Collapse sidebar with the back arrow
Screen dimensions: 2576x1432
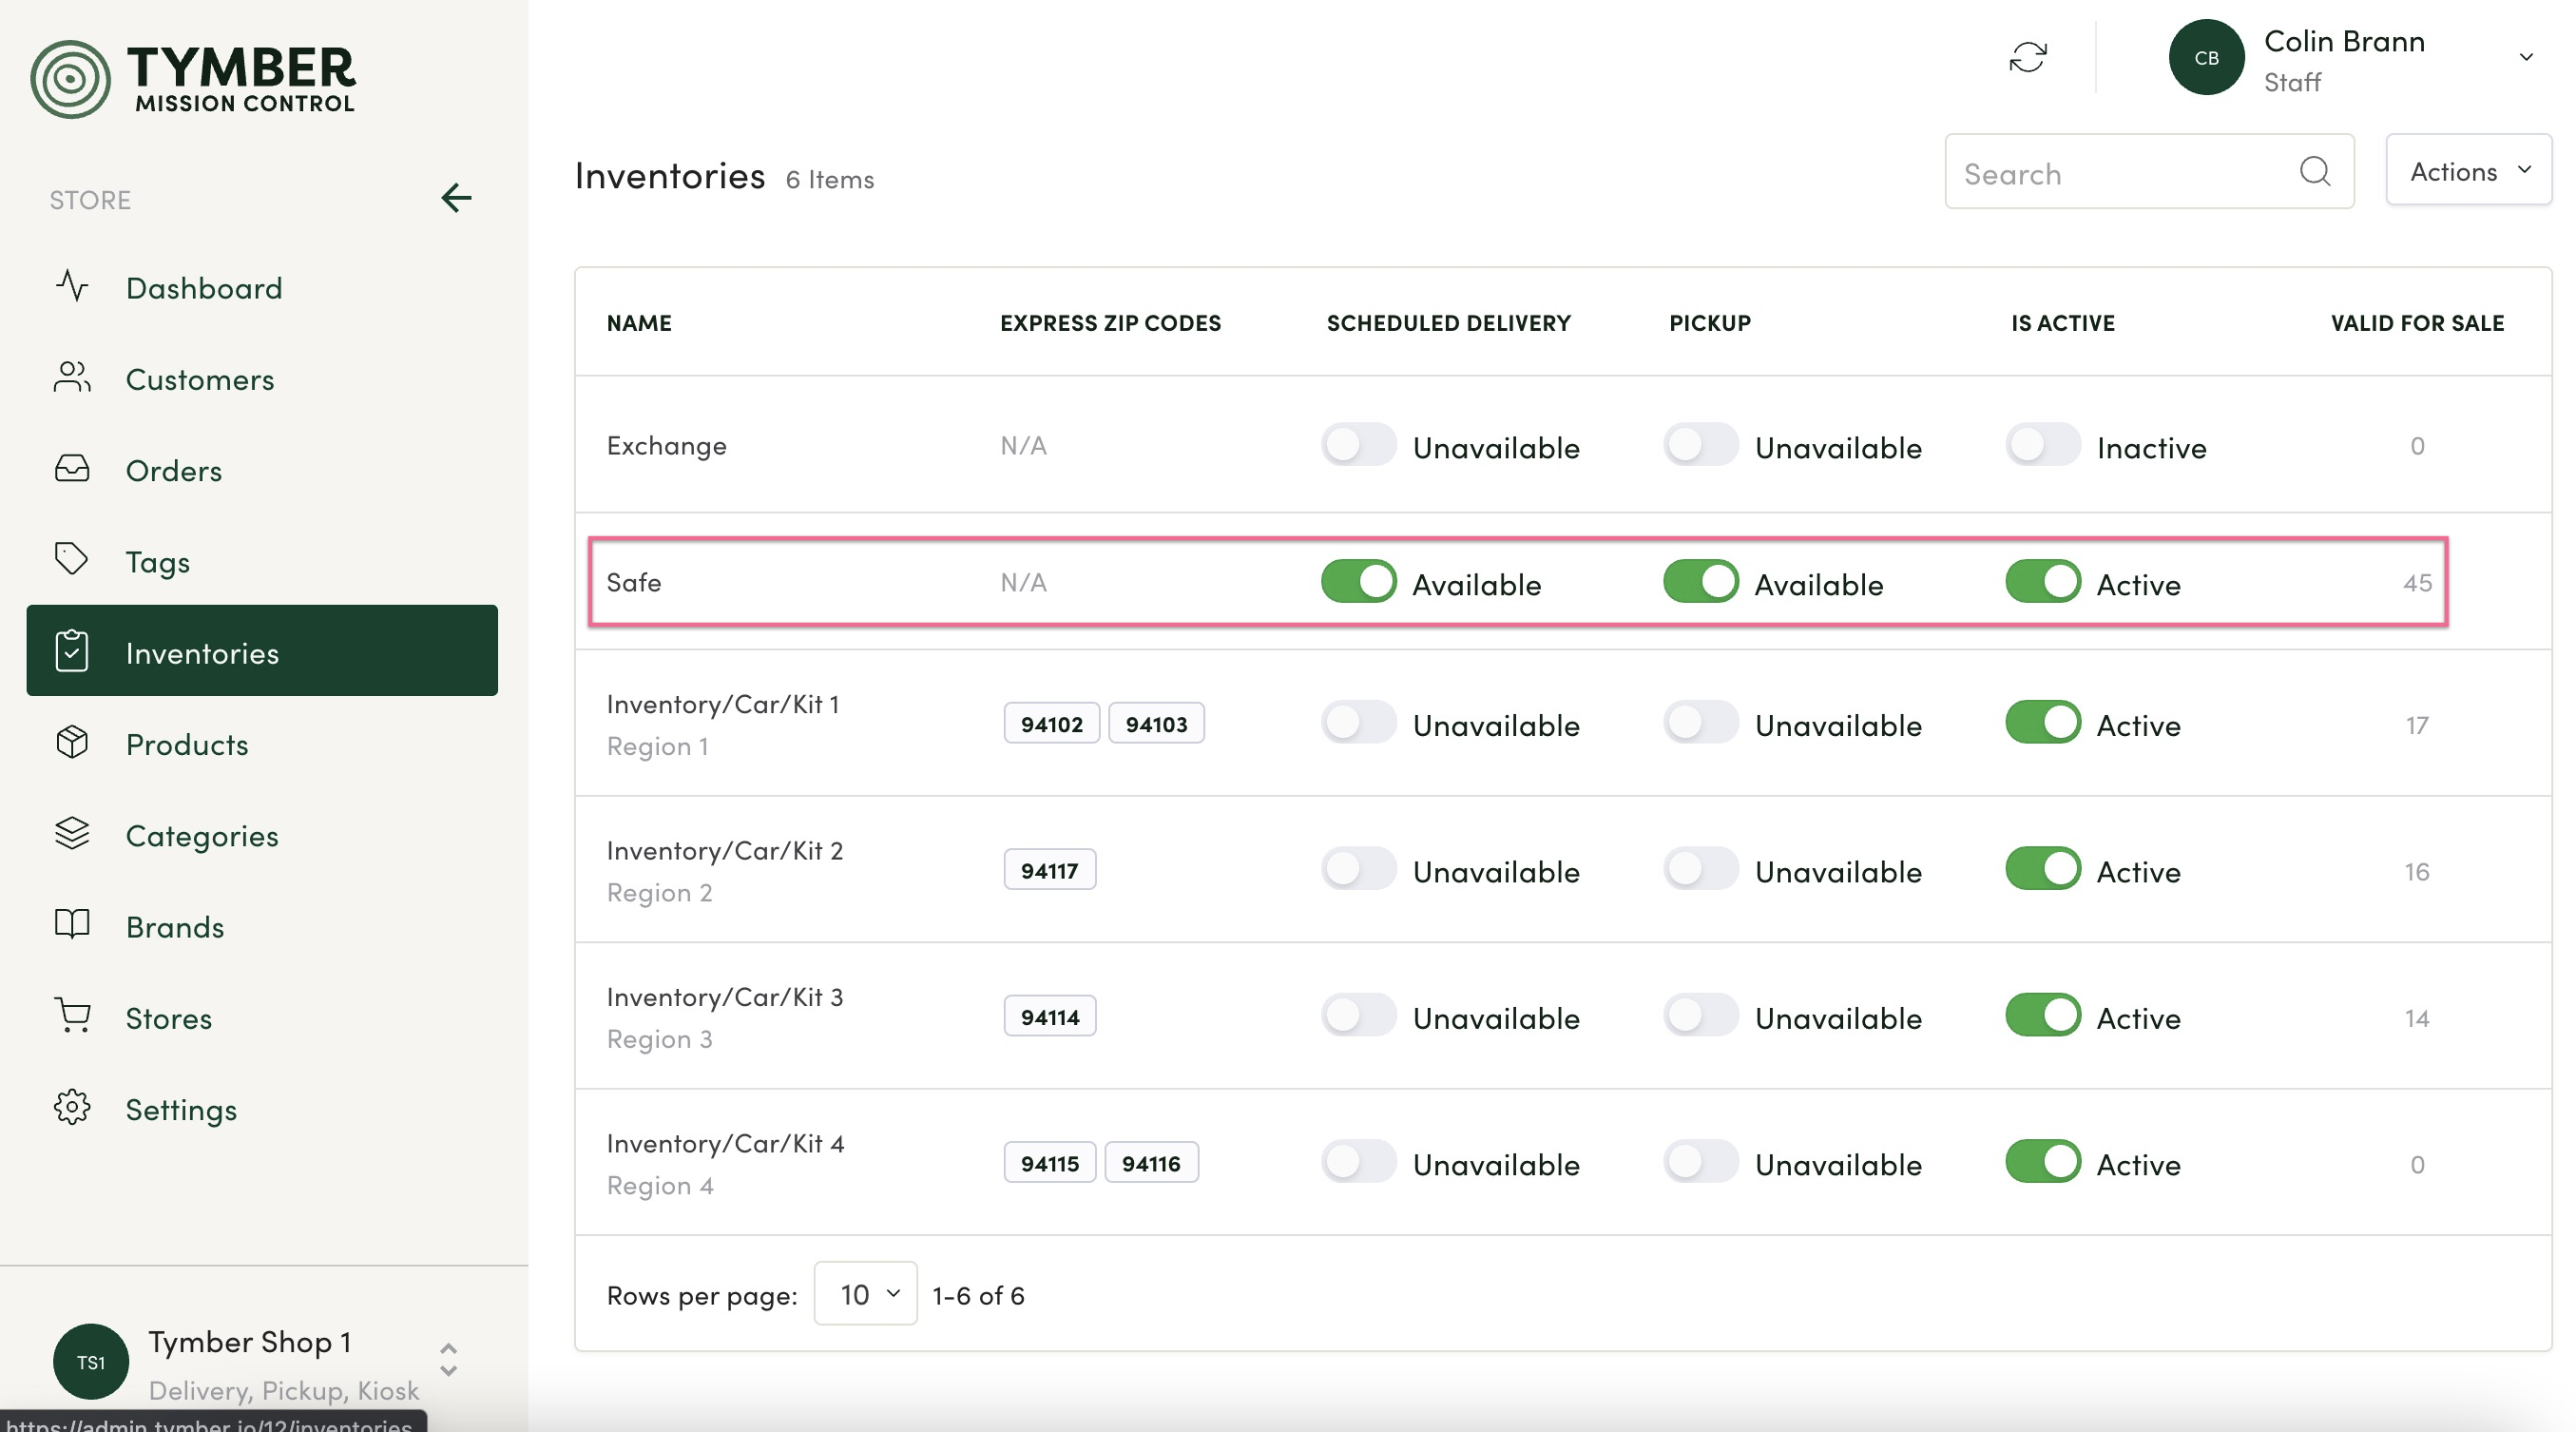pyautogui.click(x=456, y=198)
